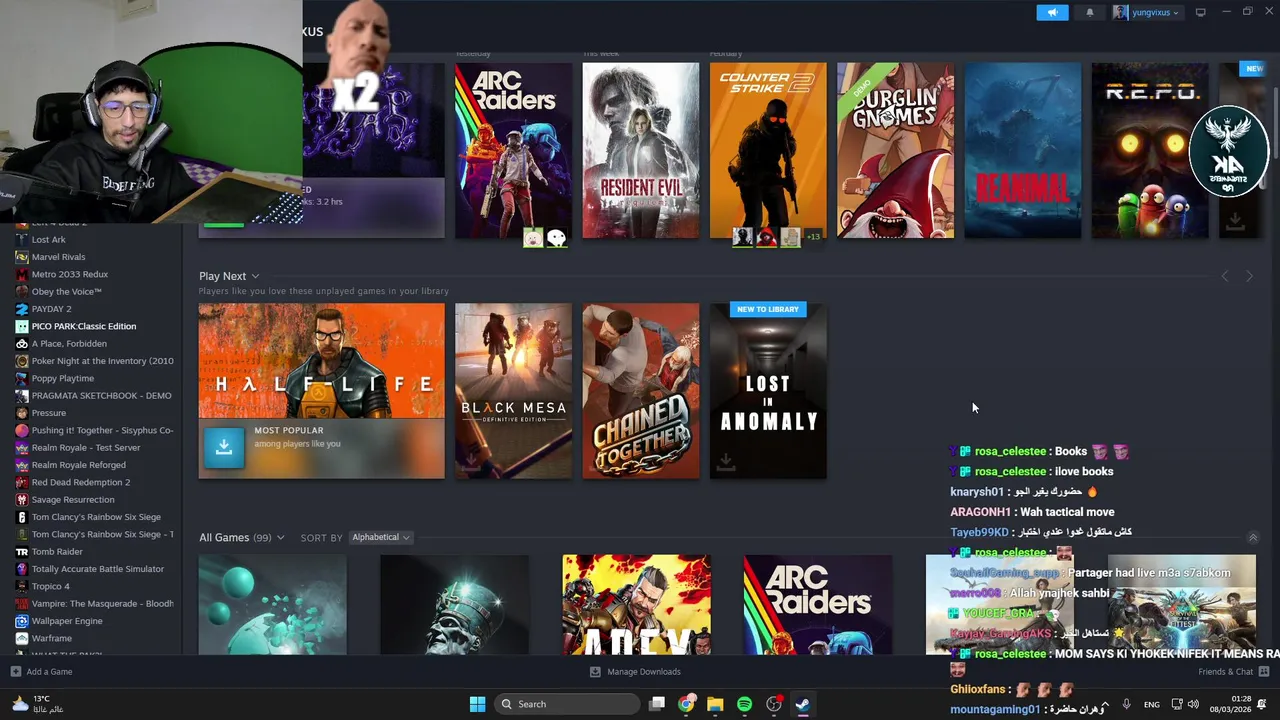Select PAYDAY 2 in library list
The width and height of the screenshot is (1280, 720).
[51, 309]
